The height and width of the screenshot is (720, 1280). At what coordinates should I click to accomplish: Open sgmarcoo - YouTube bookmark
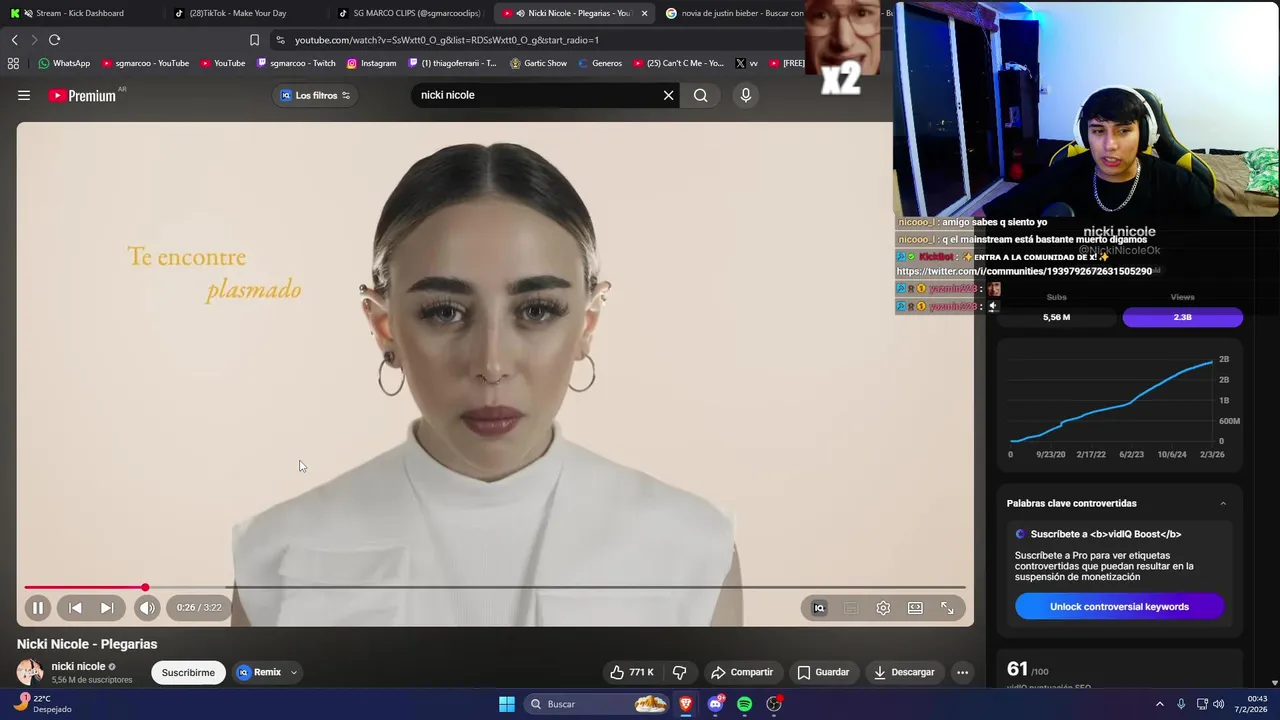145,63
